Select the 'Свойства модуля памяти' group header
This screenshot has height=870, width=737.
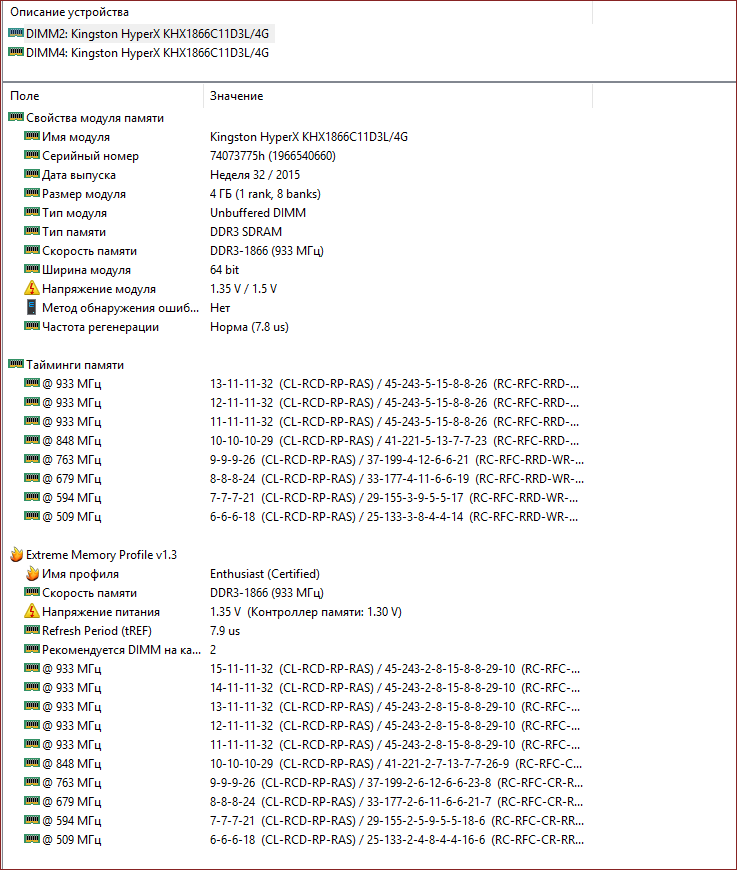click(x=95, y=118)
